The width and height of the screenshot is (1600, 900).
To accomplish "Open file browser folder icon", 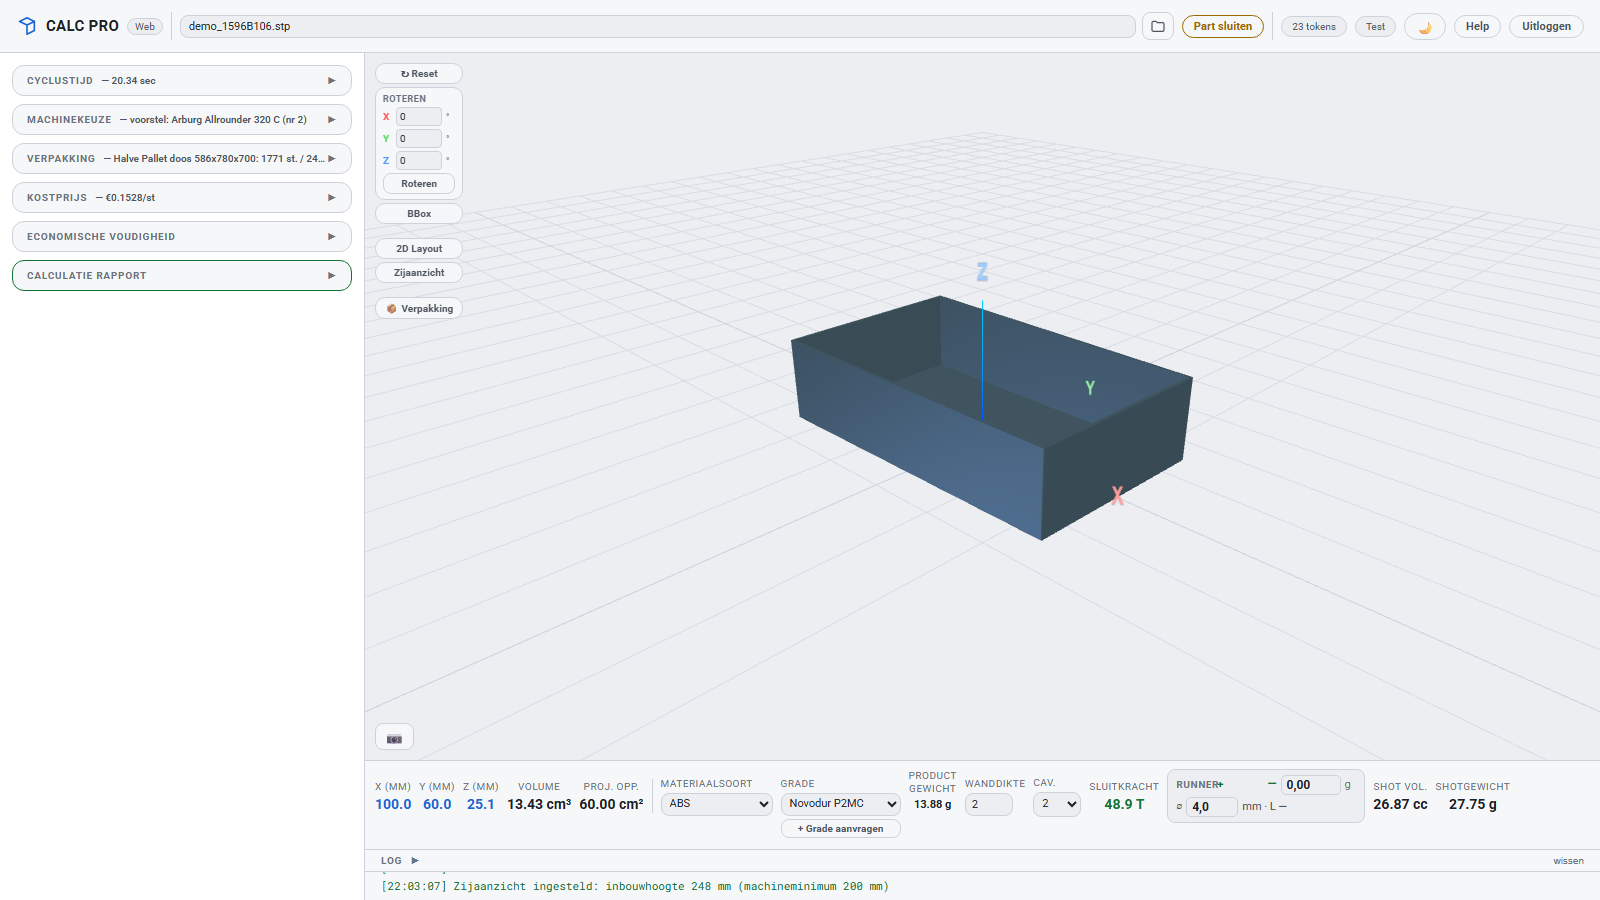I will tap(1158, 26).
